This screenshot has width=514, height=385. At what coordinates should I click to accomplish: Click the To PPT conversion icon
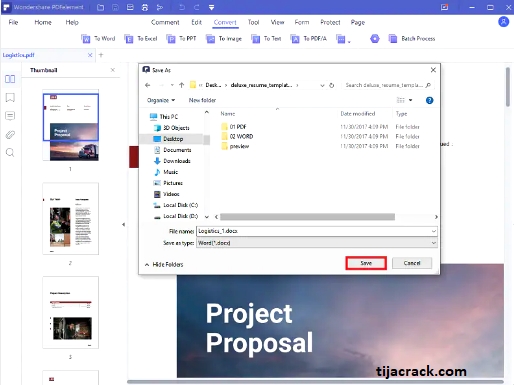point(171,39)
